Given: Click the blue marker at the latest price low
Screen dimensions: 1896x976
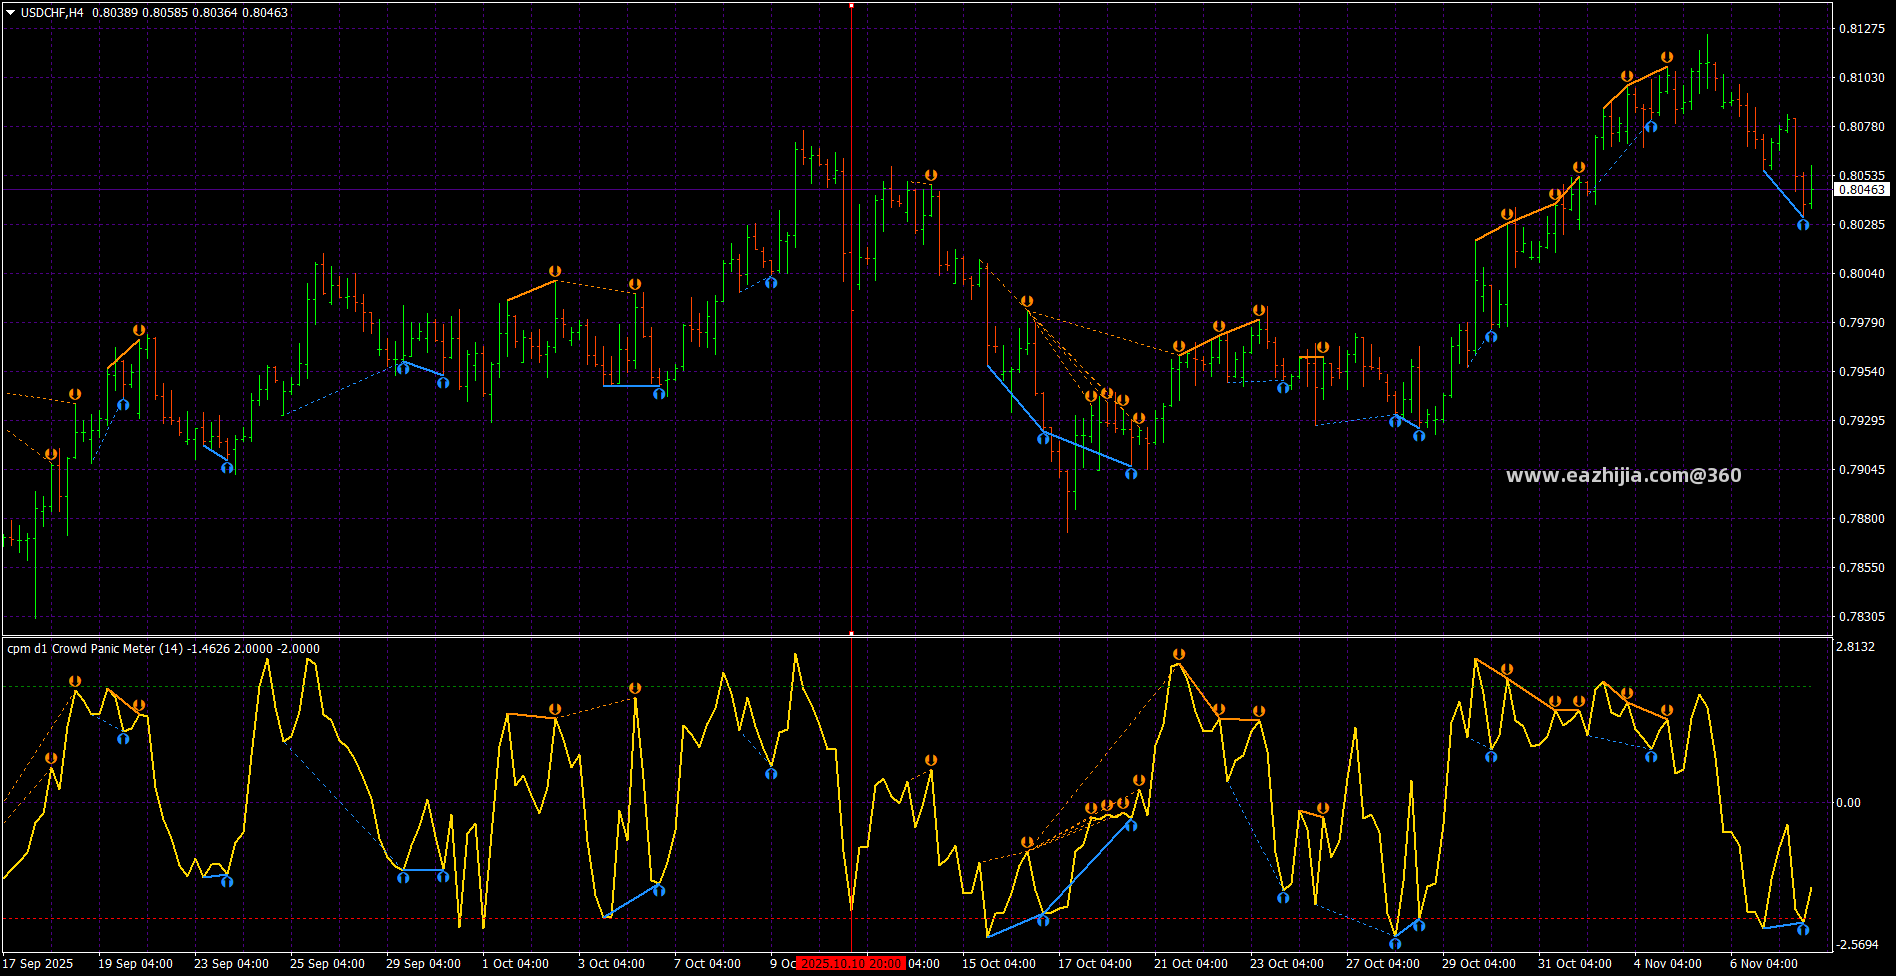Looking at the screenshot, I should [1803, 225].
